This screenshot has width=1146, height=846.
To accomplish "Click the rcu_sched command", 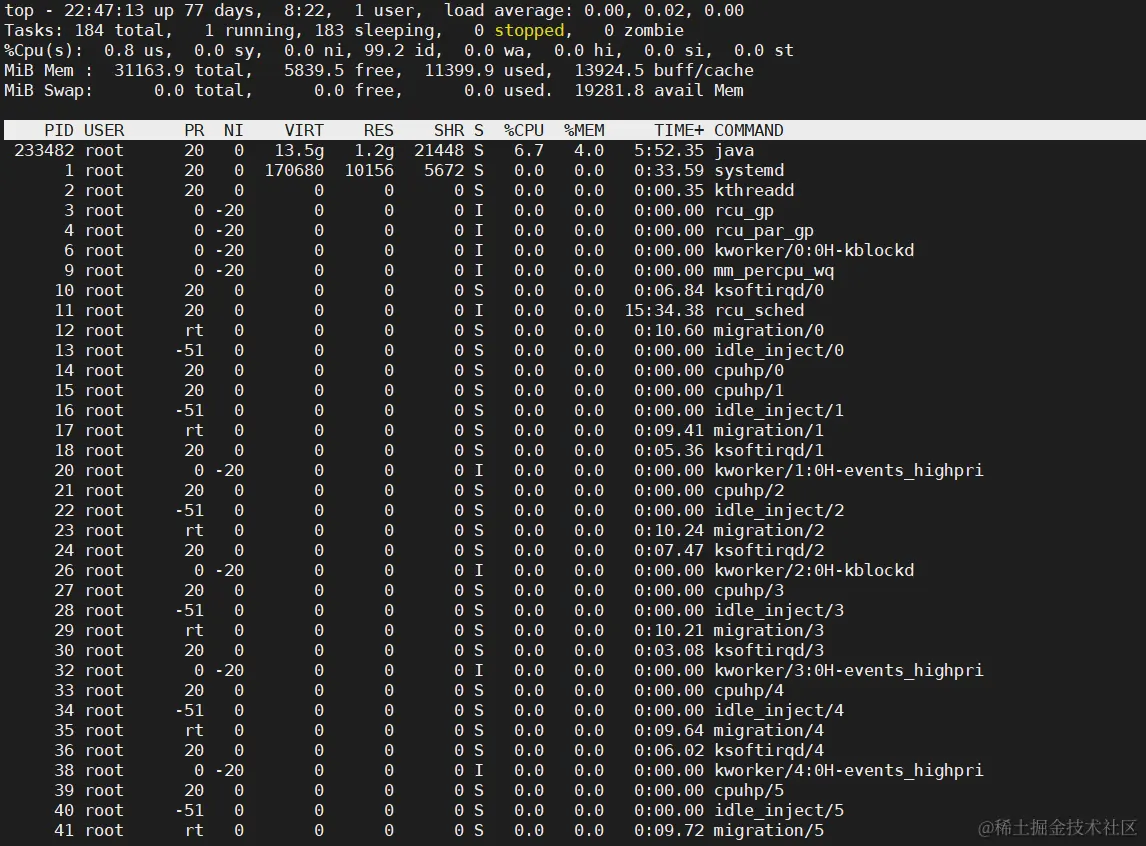I will pos(759,310).
